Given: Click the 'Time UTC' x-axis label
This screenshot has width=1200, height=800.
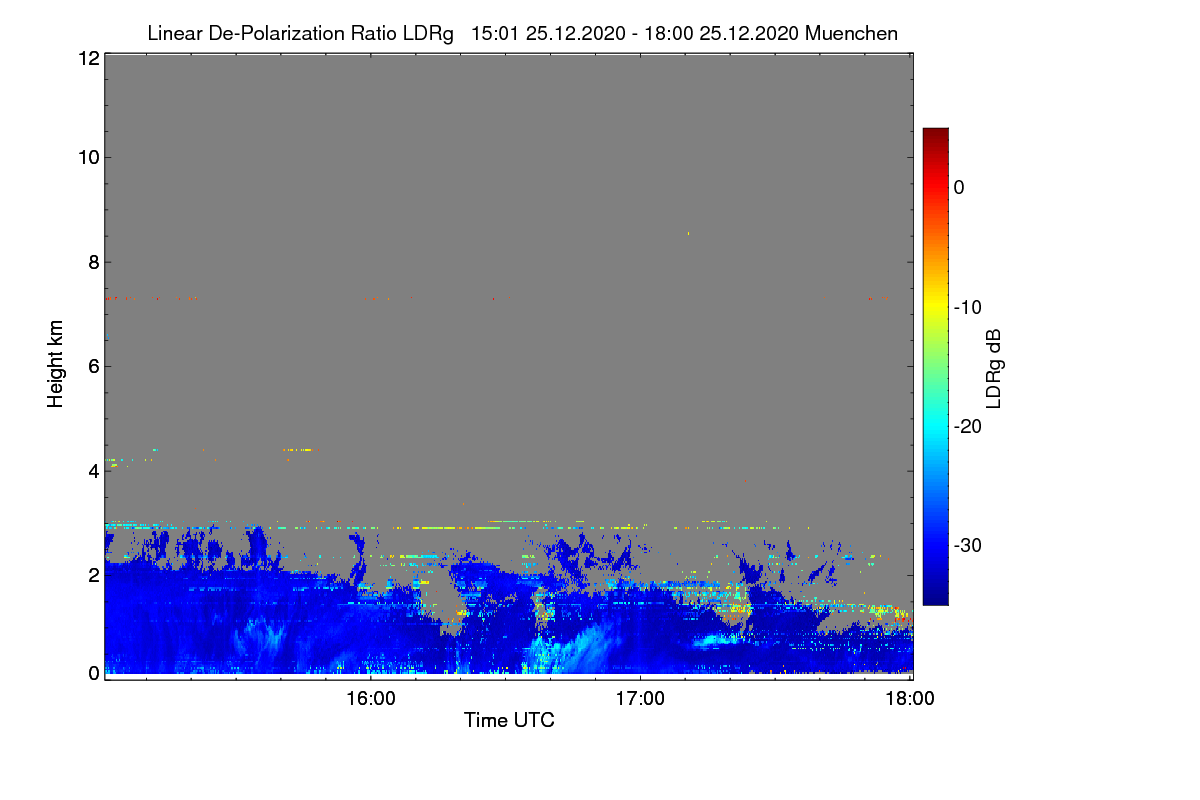Looking at the screenshot, I should tap(509, 720).
